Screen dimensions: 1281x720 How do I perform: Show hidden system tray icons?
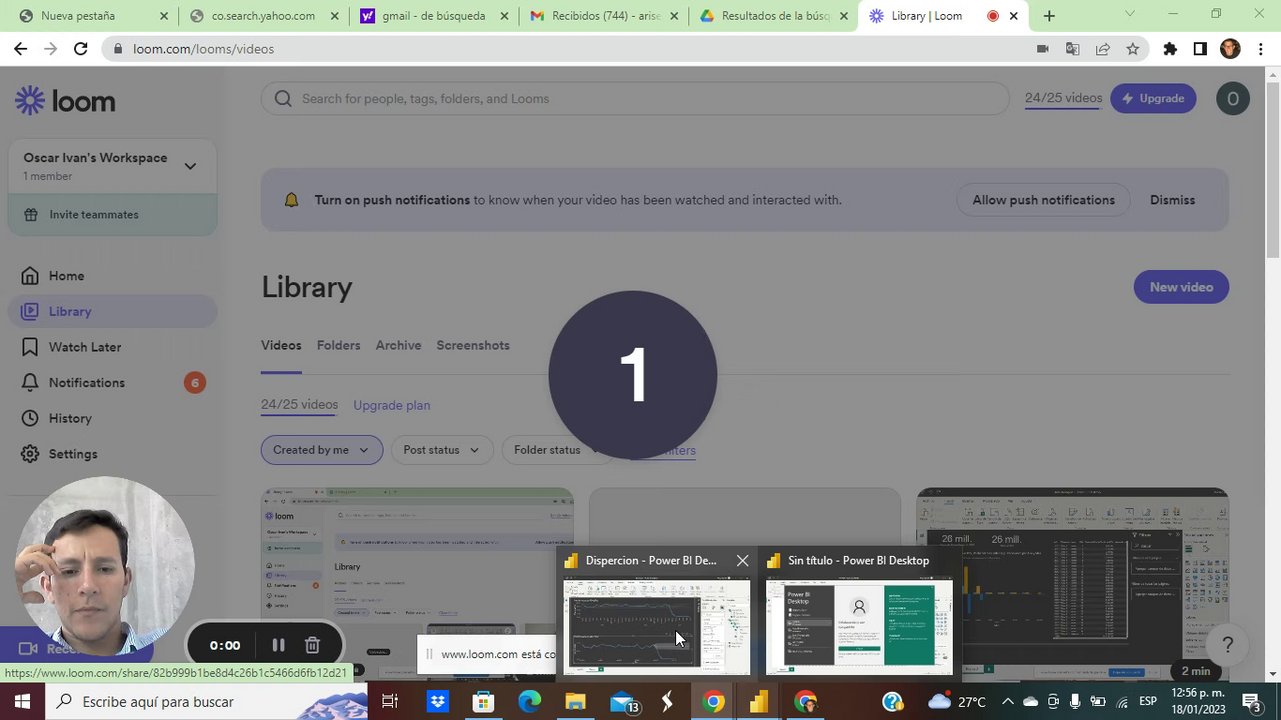1008,702
